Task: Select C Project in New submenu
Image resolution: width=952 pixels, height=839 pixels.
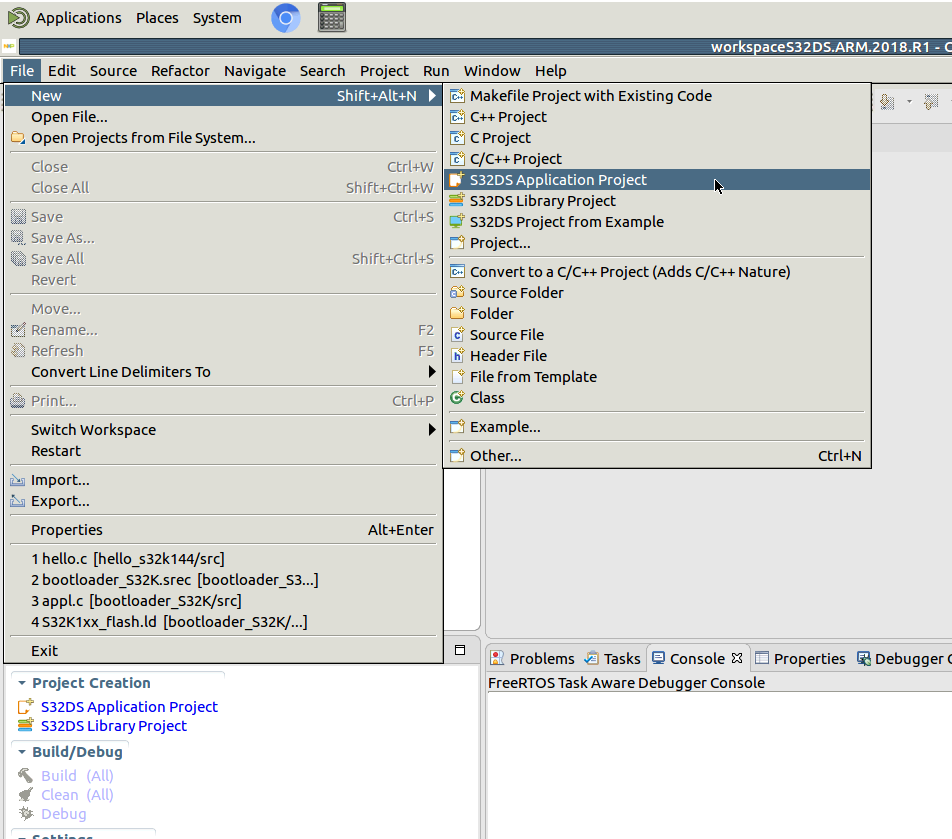Action: 658,138
